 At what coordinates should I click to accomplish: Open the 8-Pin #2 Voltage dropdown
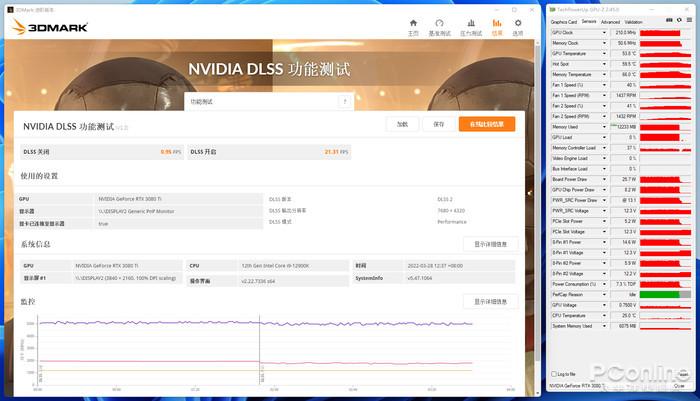pos(604,274)
